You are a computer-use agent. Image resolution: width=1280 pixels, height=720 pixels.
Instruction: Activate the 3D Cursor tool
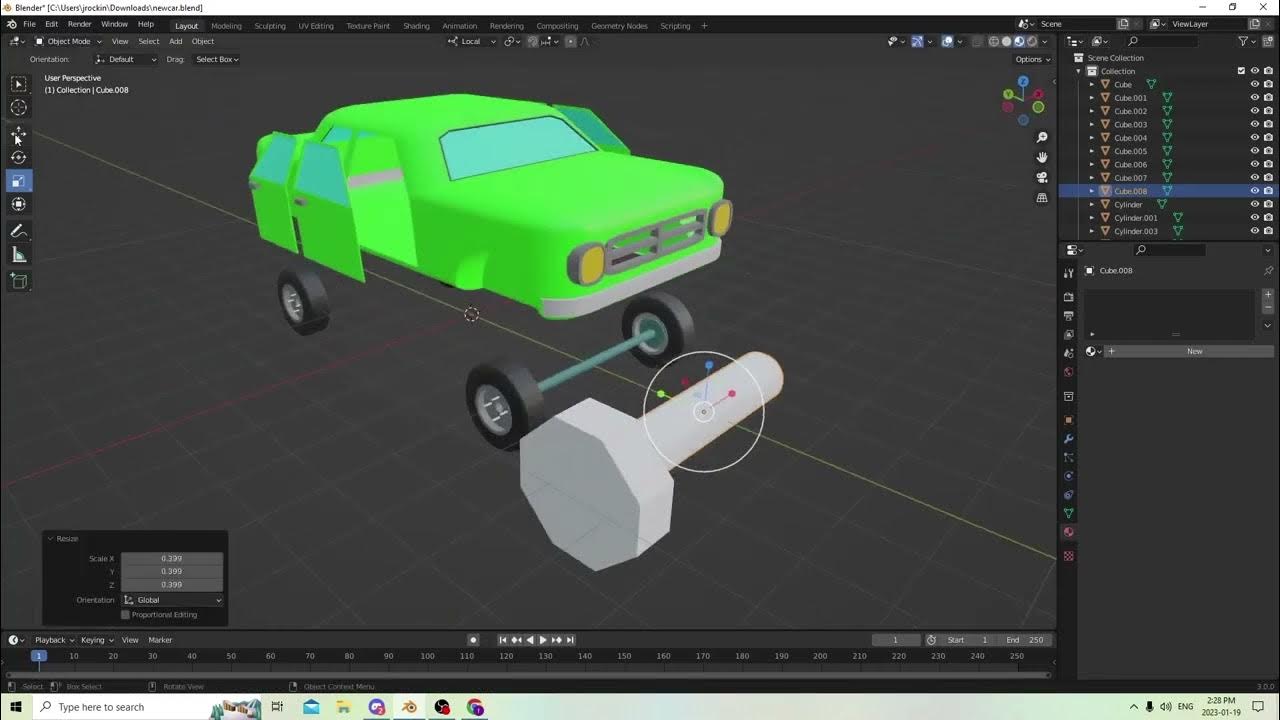click(x=19, y=107)
